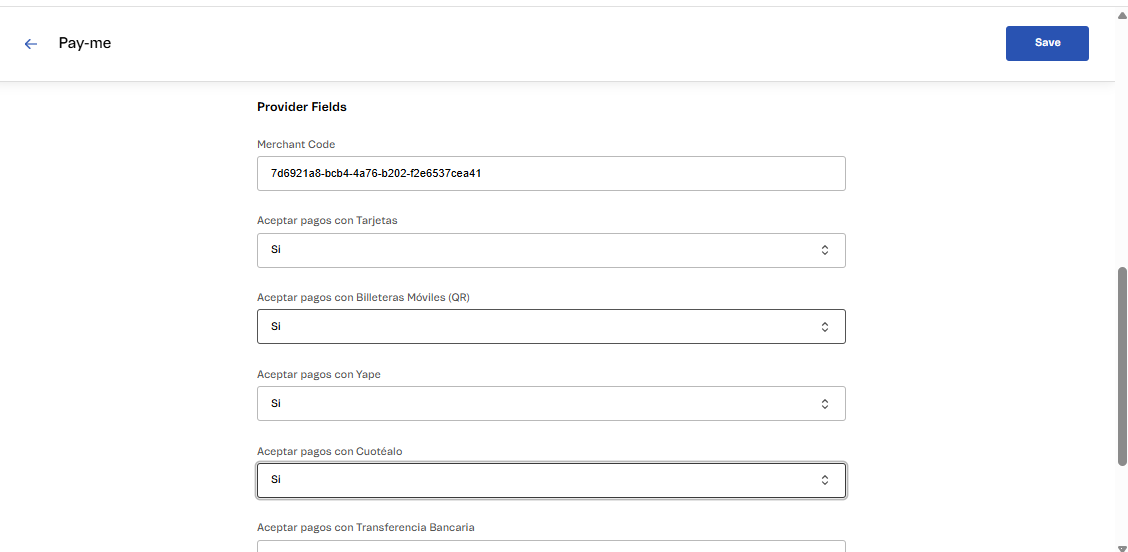Go back using the left arrow icon
The width and height of the screenshot is (1128, 552).
(x=31, y=44)
